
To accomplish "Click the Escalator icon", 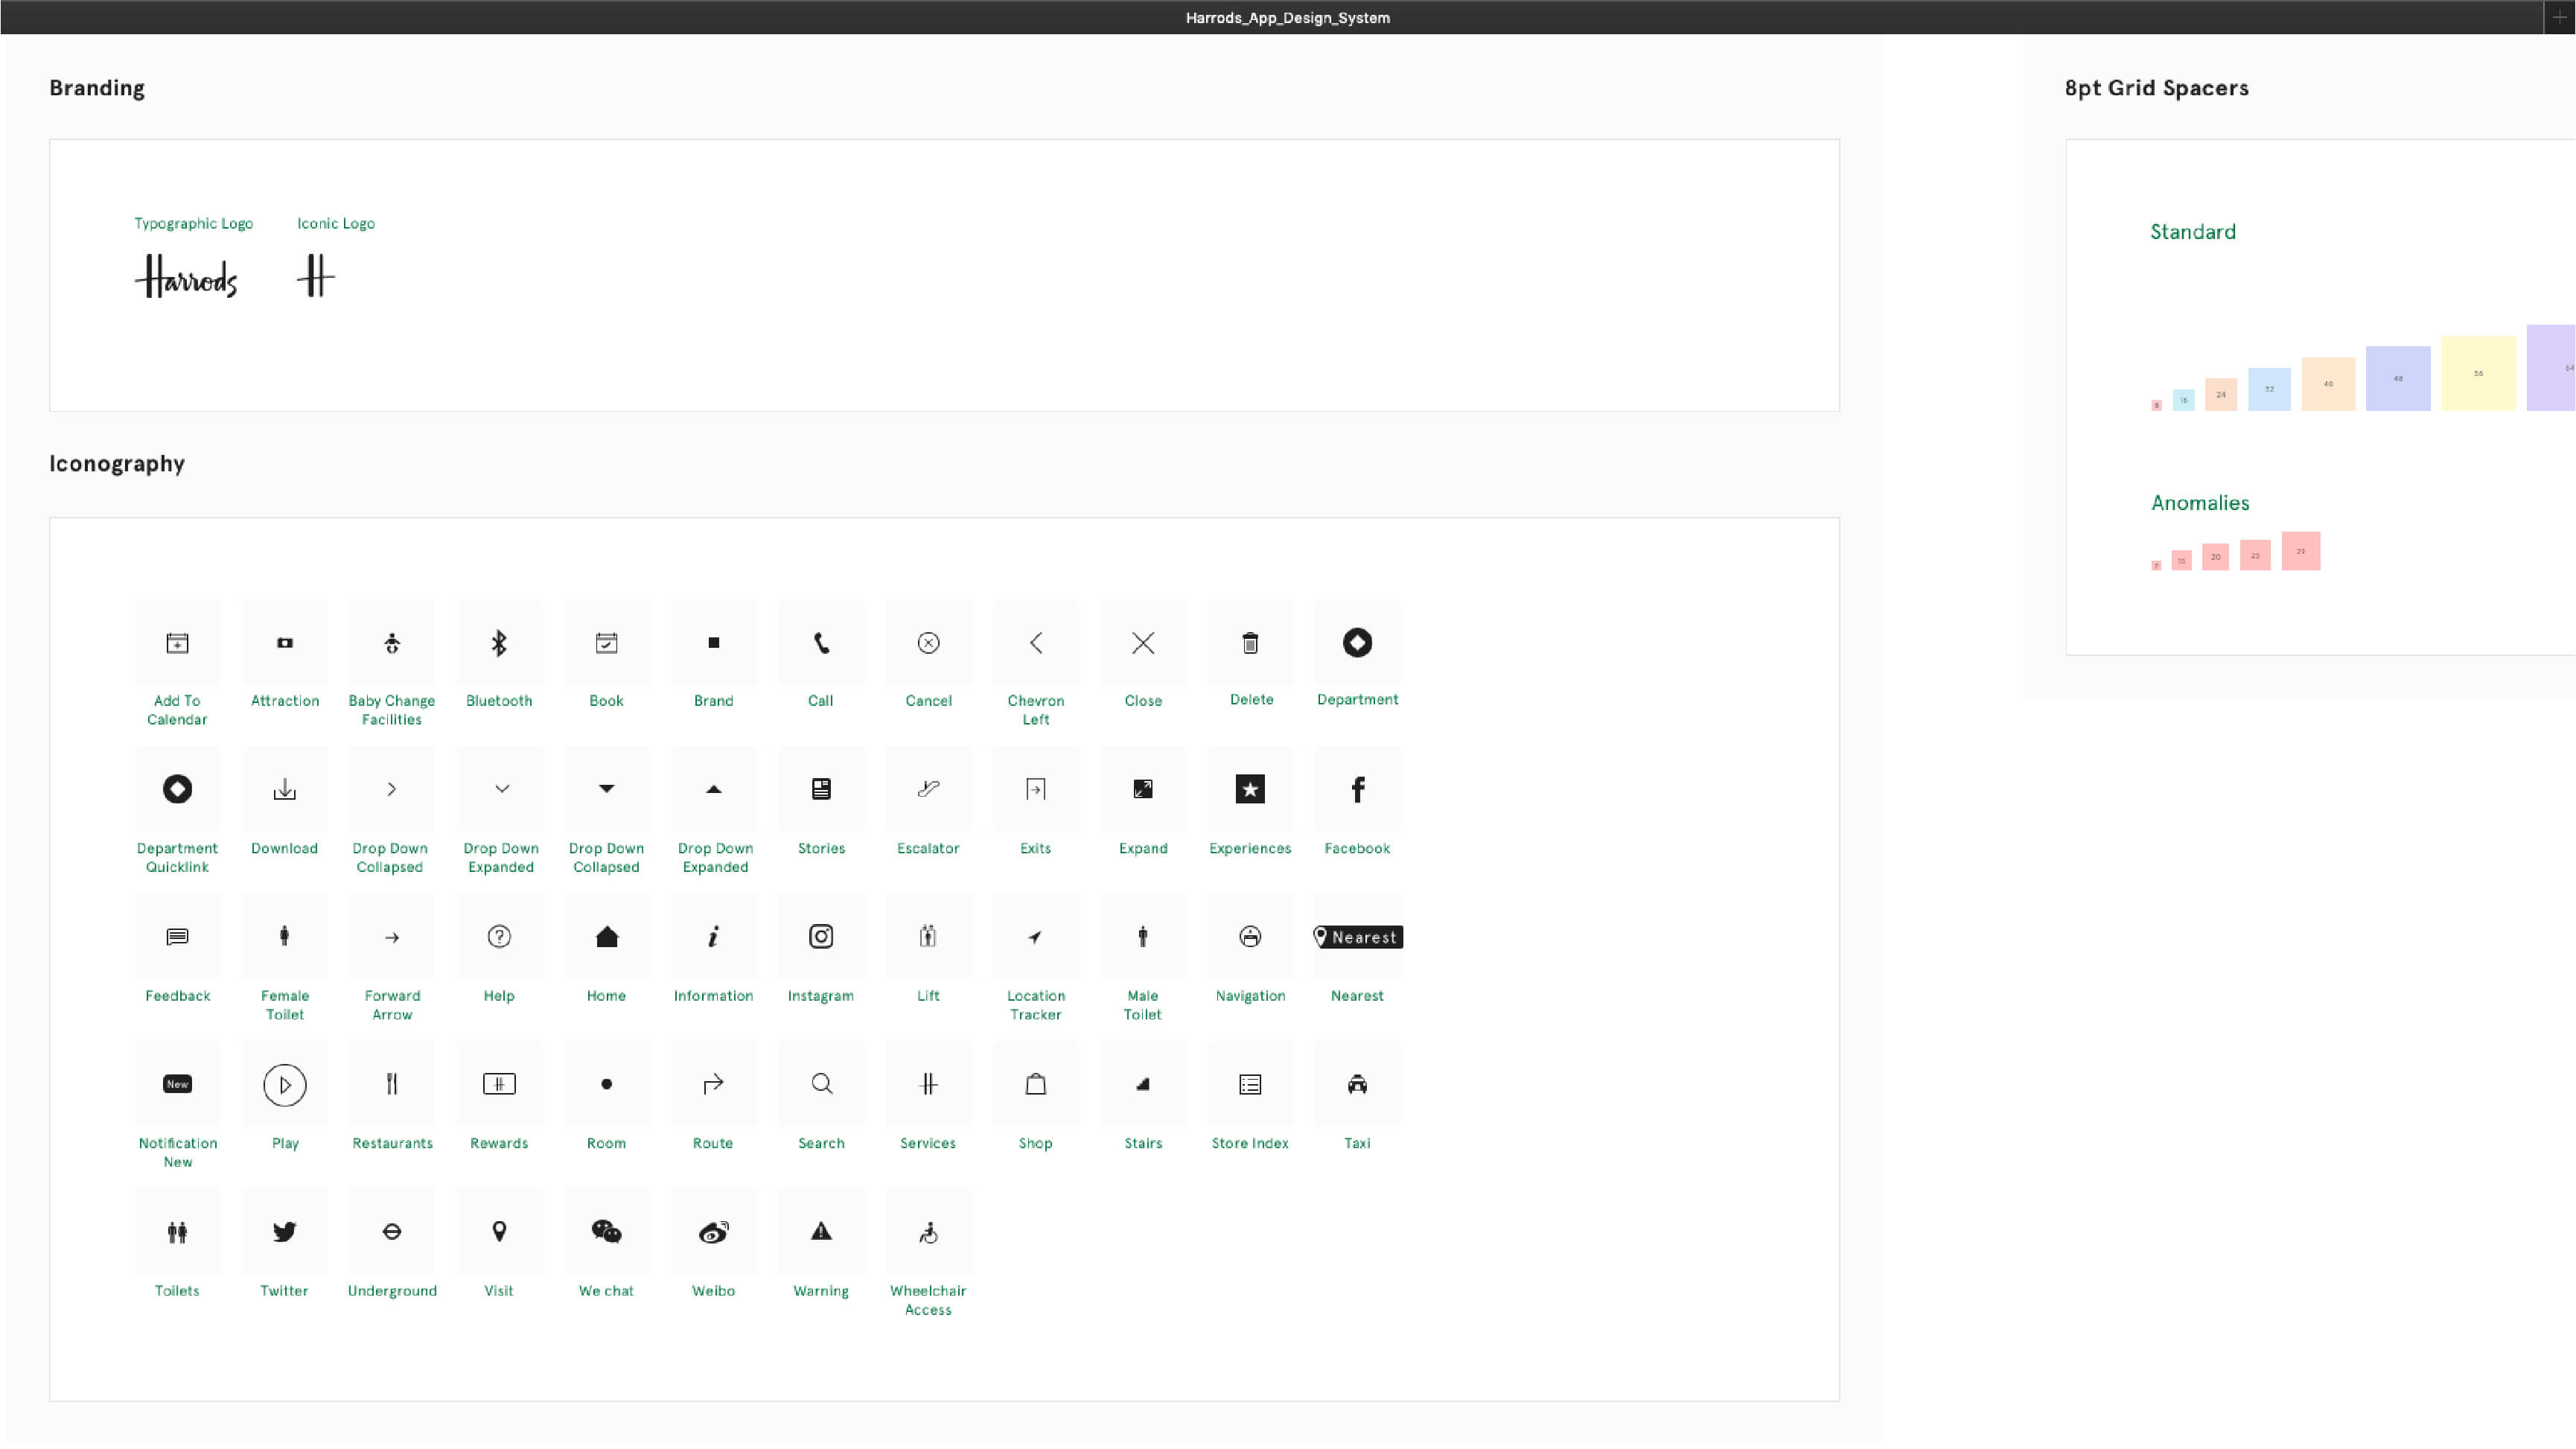I will (927, 789).
